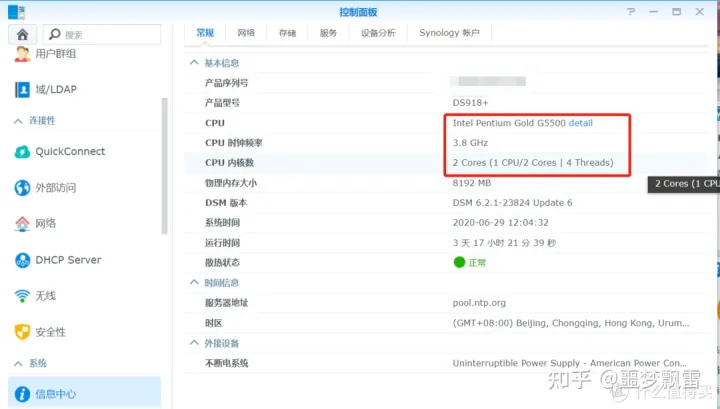Open 域/LDAP settings icon

click(22, 90)
